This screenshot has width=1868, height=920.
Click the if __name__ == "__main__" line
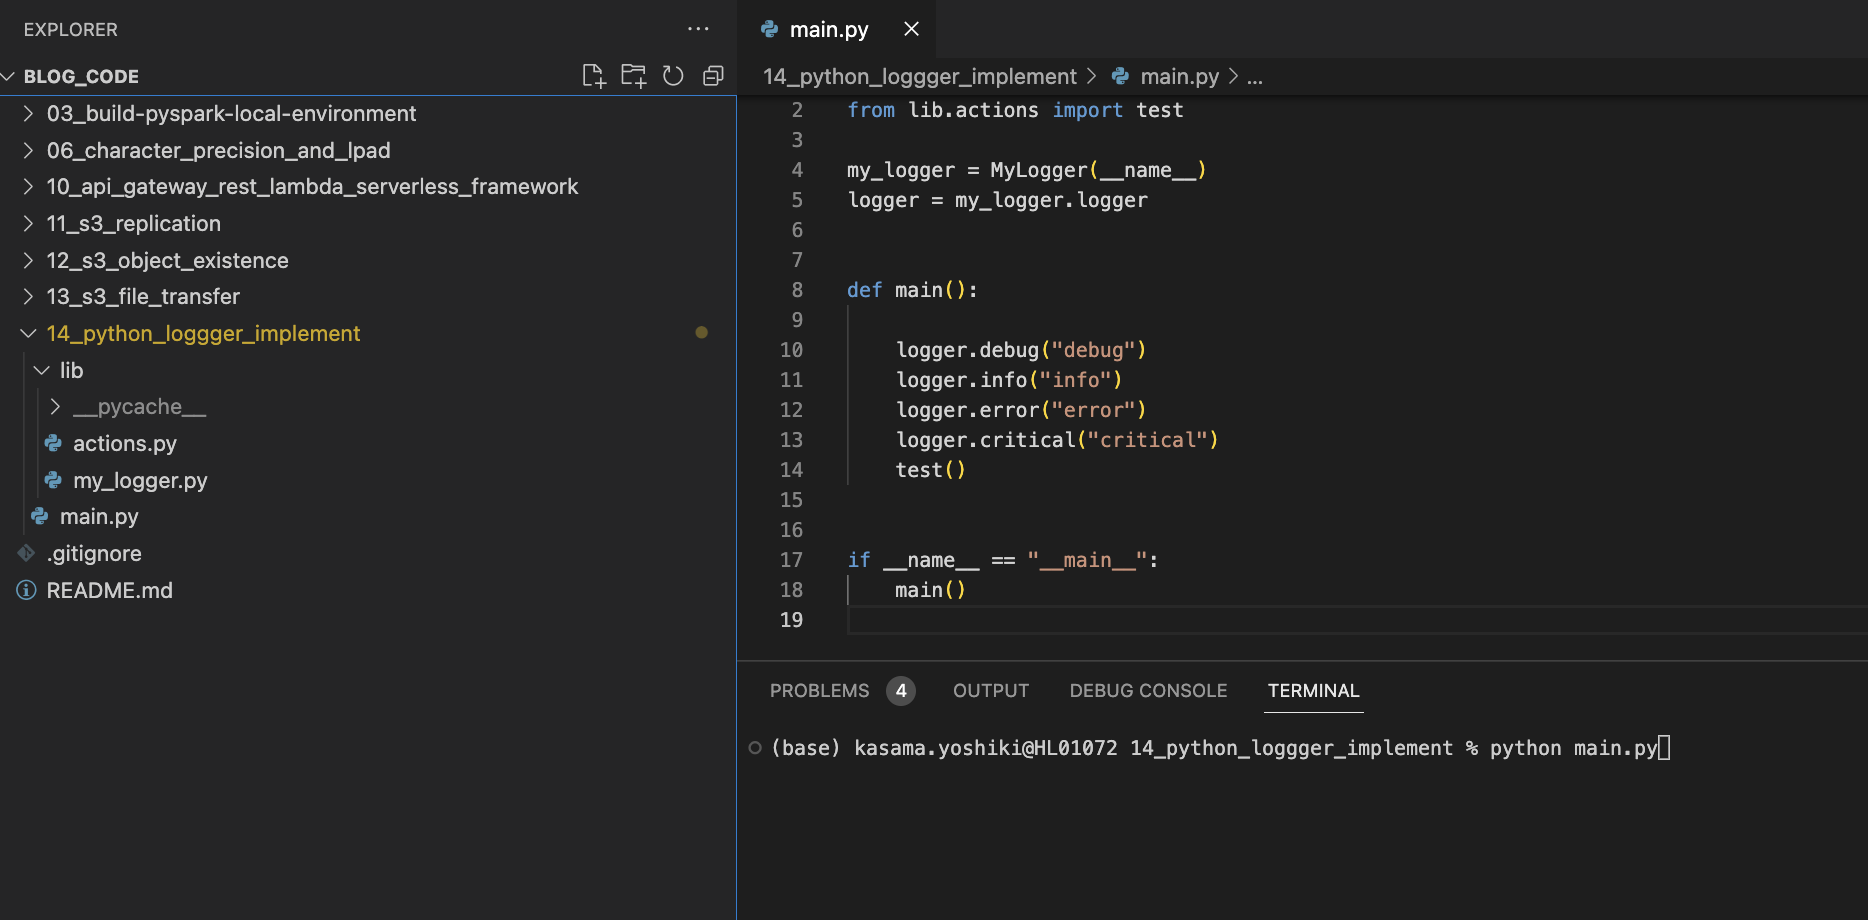(x=1002, y=560)
